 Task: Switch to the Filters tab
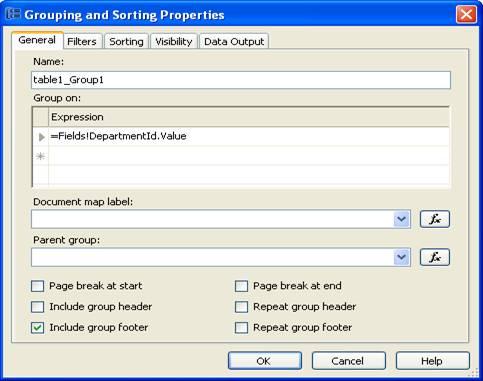pyautogui.click(x=82, y=42)
